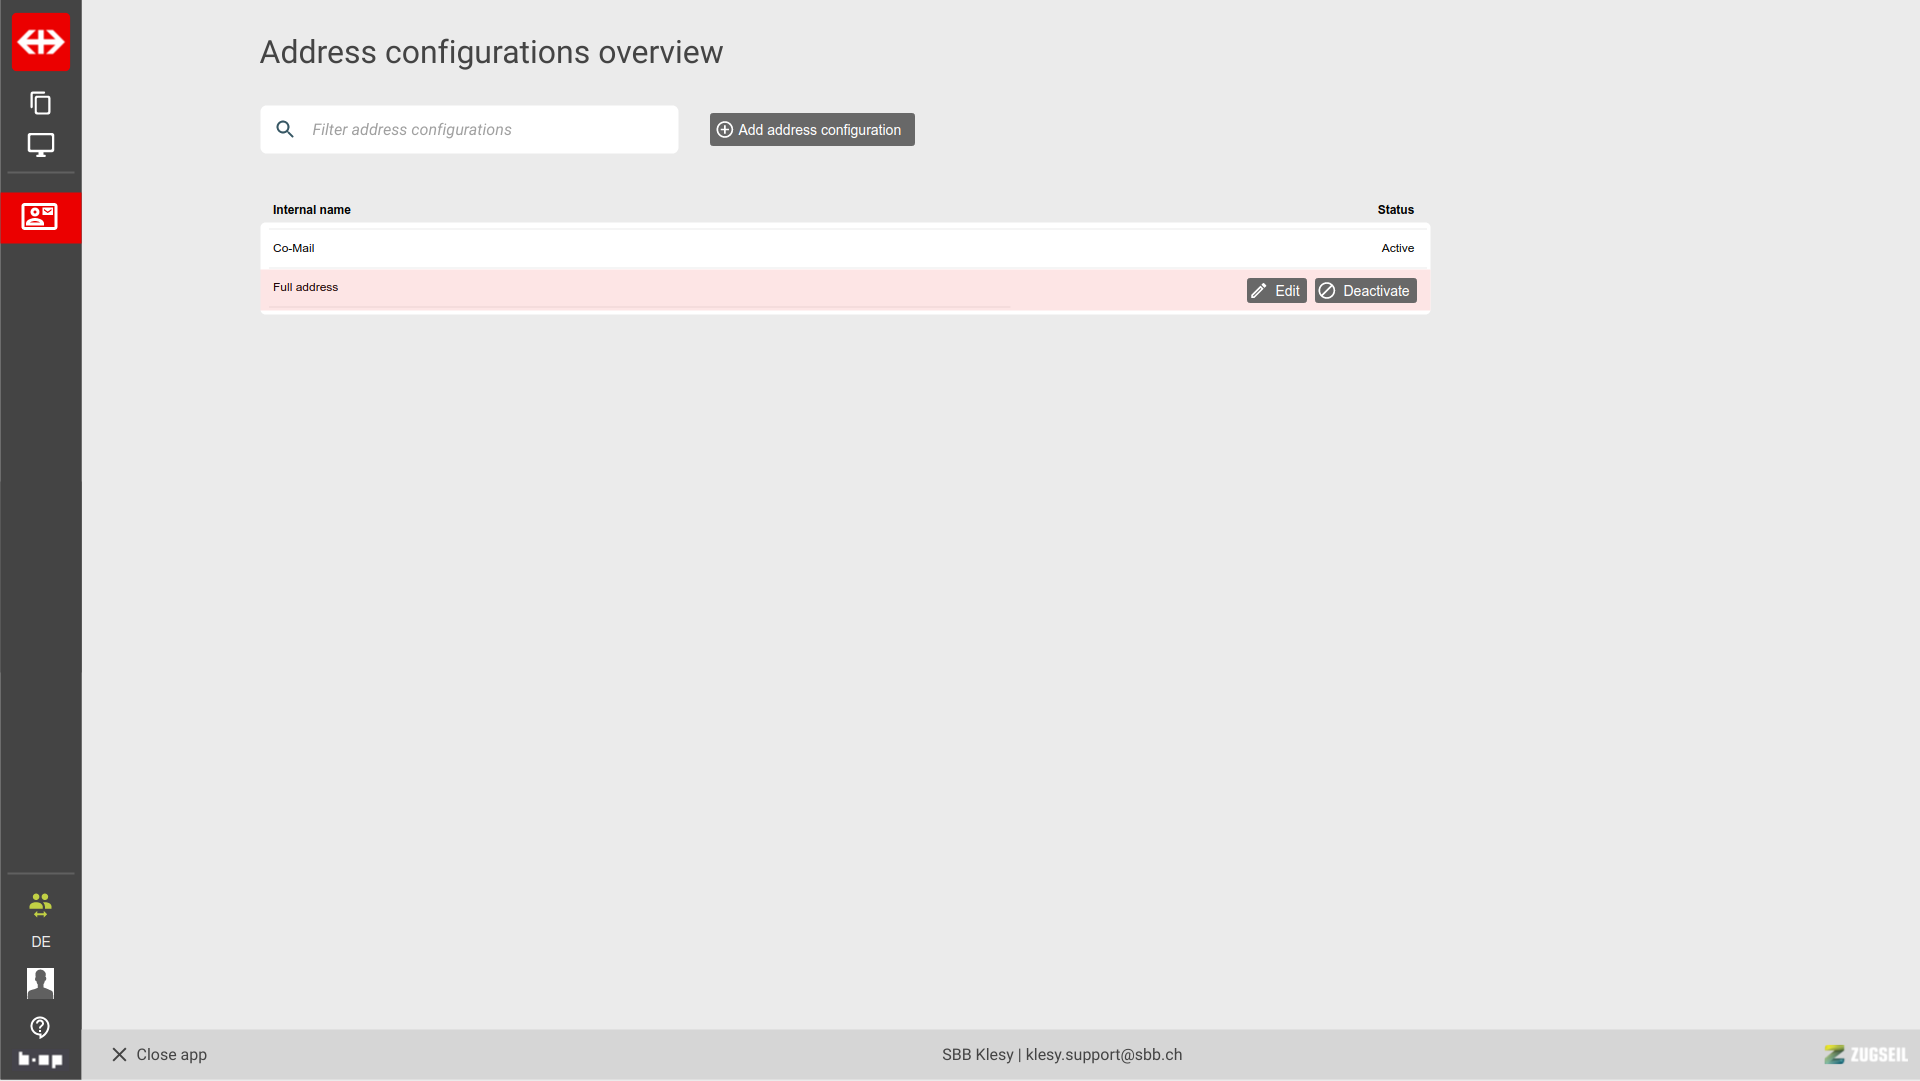This screenshot has width=1920, height=1081.
Task: Select the Co-Mail row
Action: pos(294,248)
